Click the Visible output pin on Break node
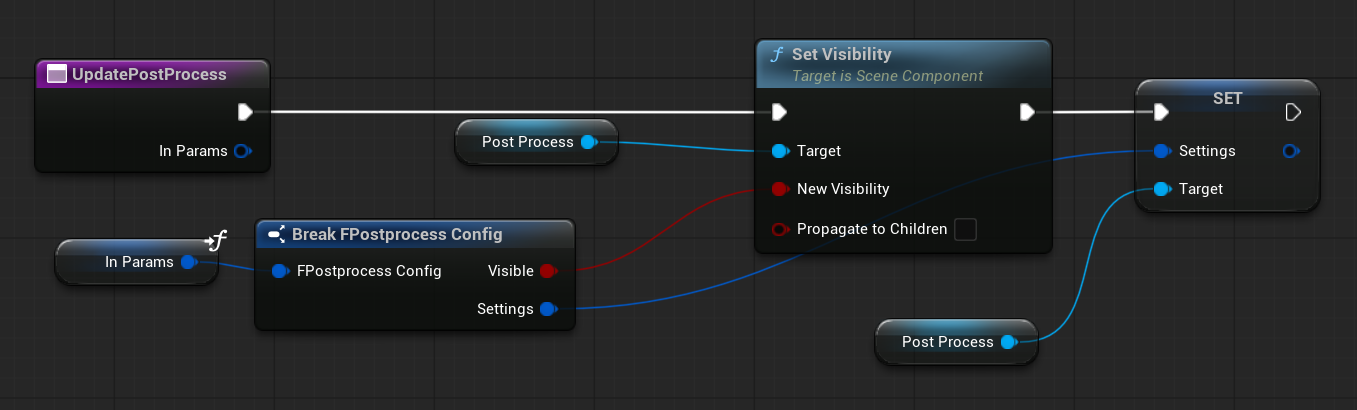Viewport: 1357px width, 410px height. (x=547, y=271)
